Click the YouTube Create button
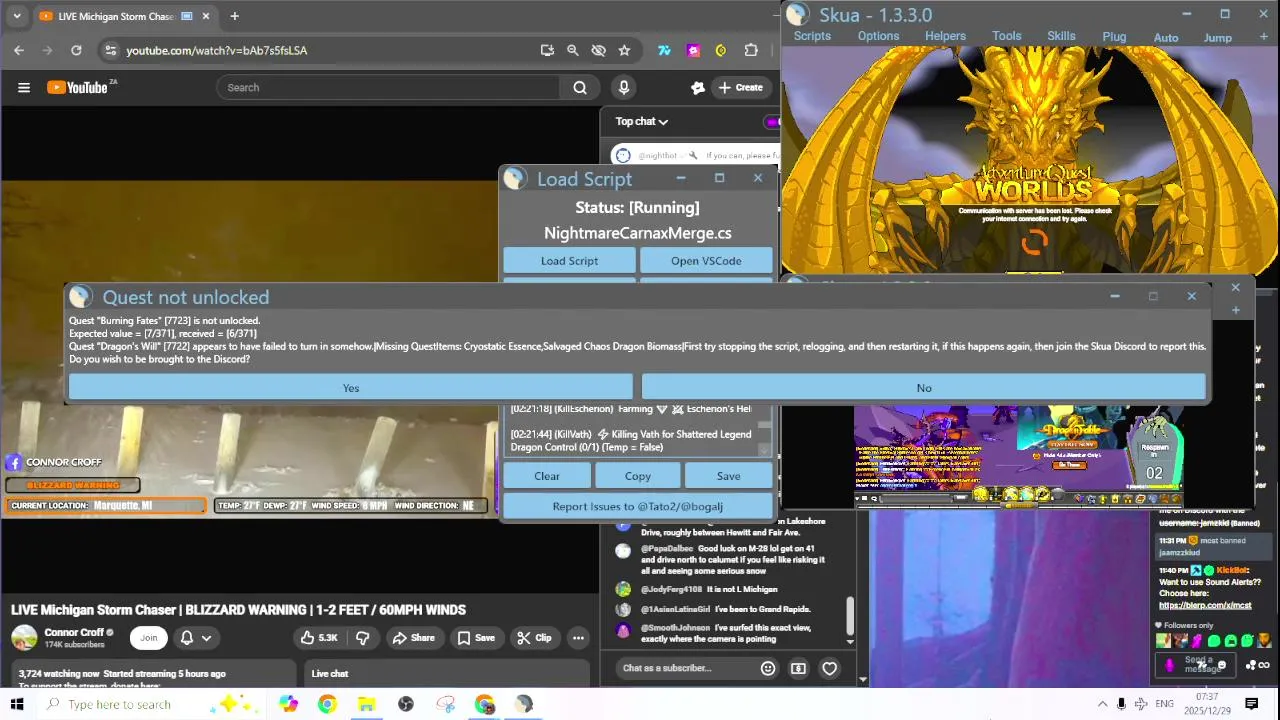1280x720 pixels. (x=740, y=87)
